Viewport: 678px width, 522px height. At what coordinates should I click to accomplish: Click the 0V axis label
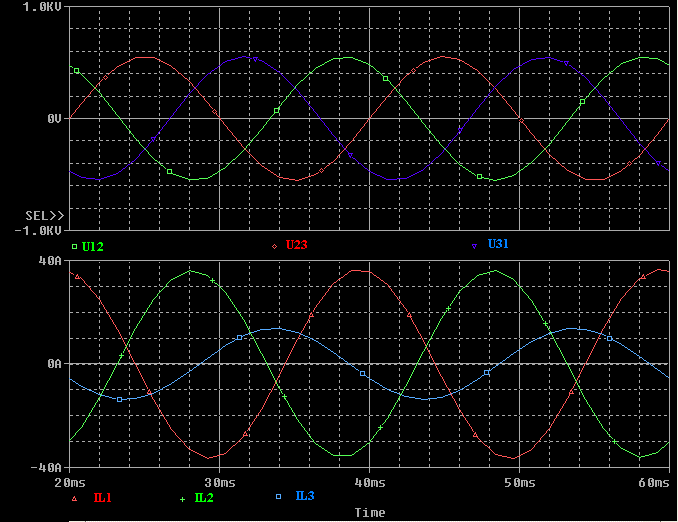[x=54, y=118]
